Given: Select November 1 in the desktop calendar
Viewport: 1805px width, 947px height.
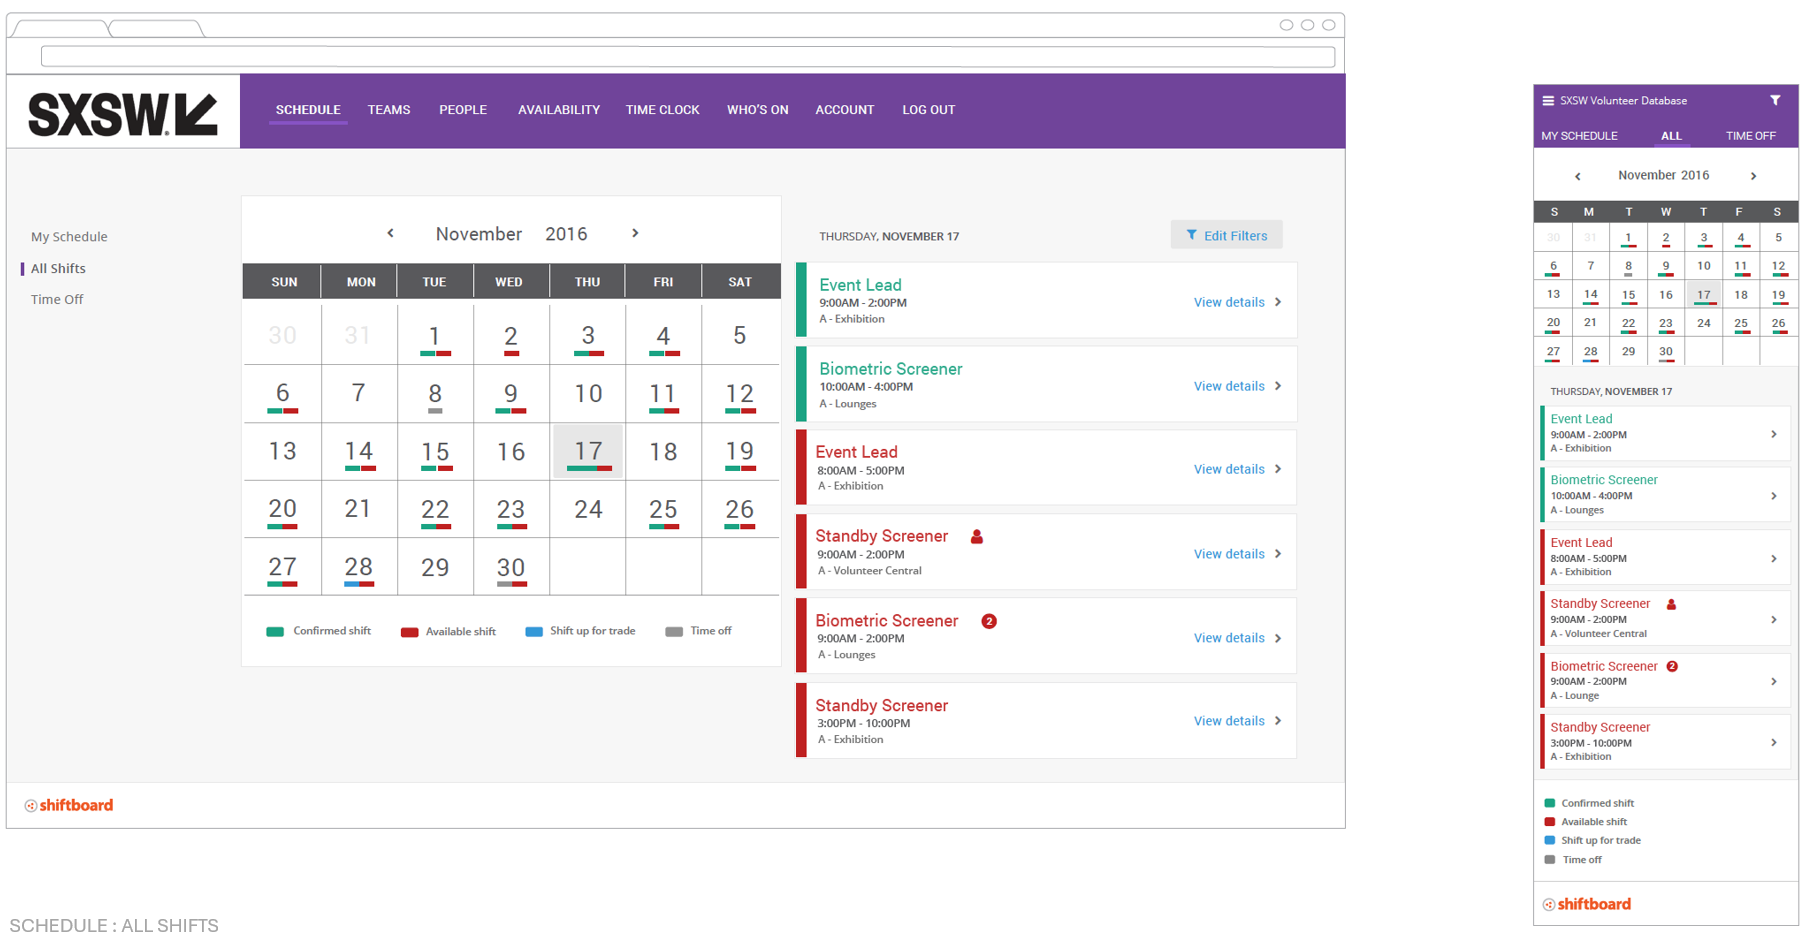Looking at the screenshot, I should coord(435,336).
